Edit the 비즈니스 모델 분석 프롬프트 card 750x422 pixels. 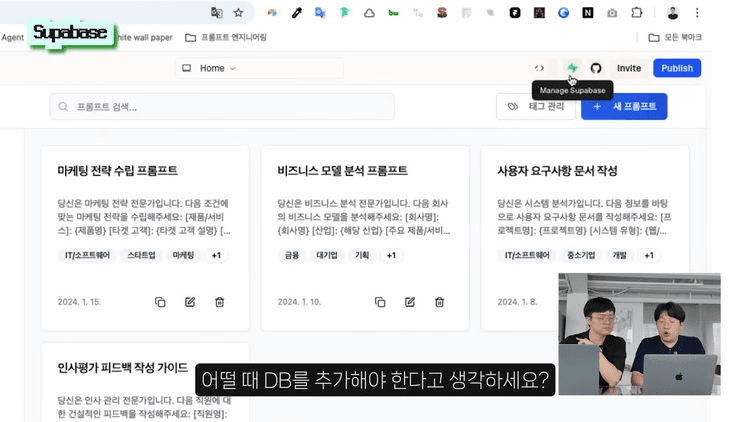(410, 302)
